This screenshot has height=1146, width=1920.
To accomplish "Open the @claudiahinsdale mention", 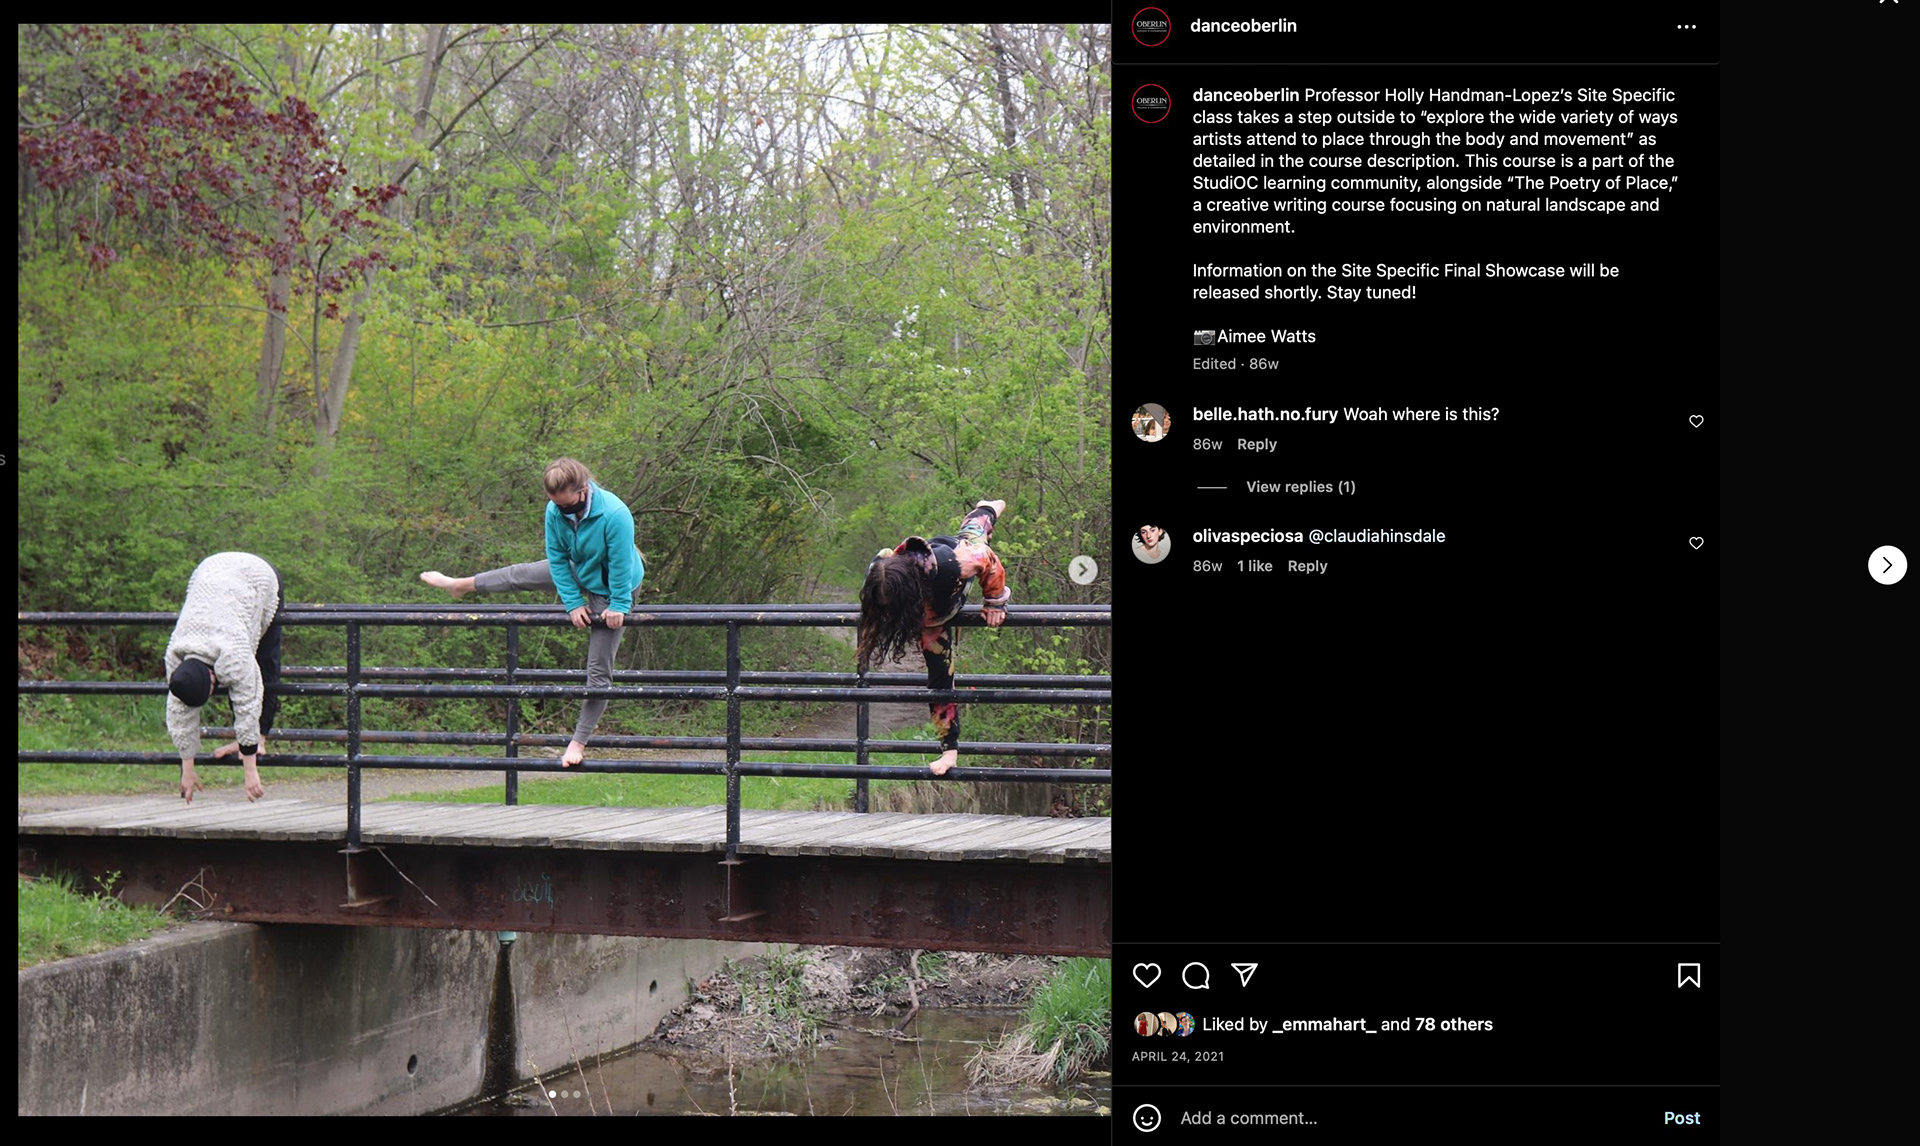I will point(1377,536).
